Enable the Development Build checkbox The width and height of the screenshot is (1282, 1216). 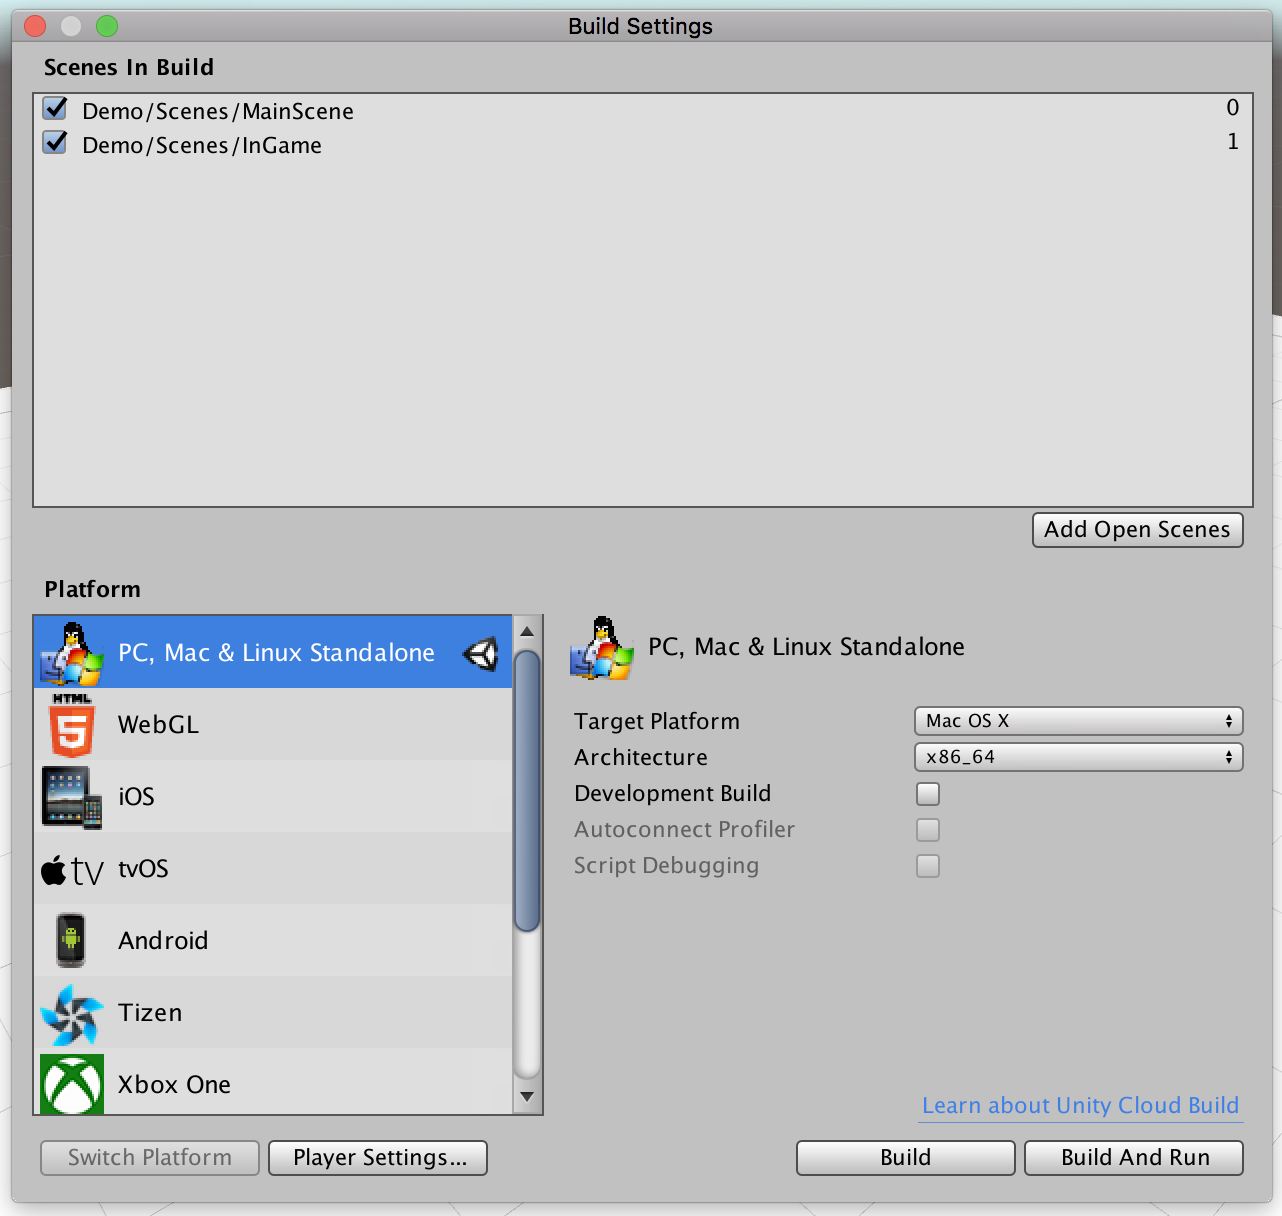[x=928, y=794]
